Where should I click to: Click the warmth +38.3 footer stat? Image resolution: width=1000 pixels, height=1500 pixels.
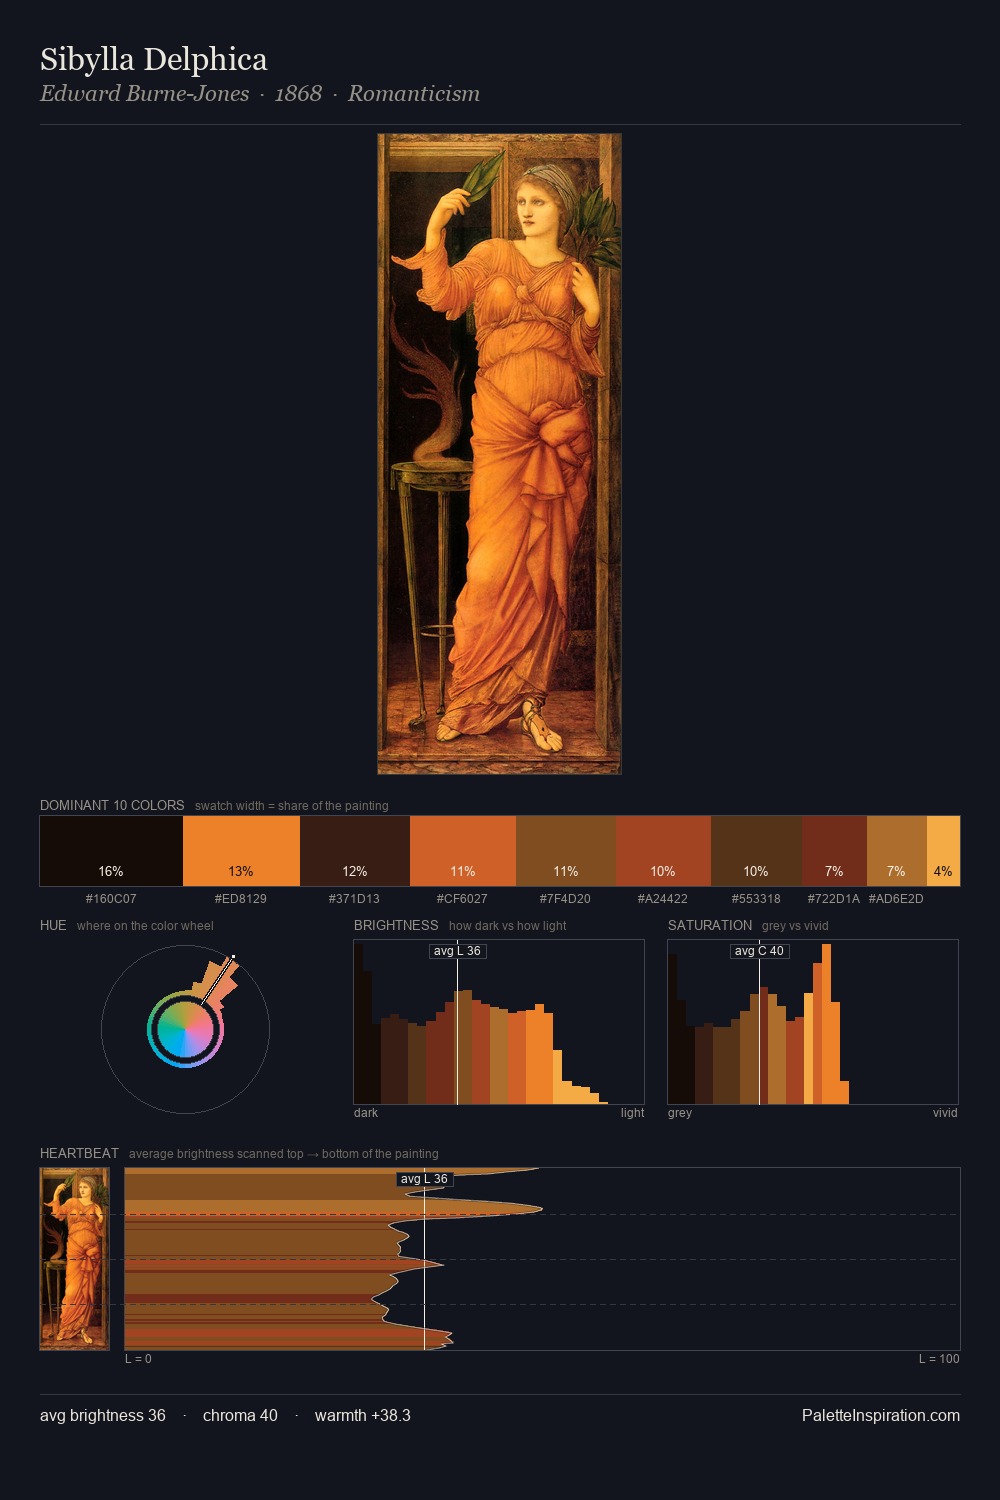363,1415
